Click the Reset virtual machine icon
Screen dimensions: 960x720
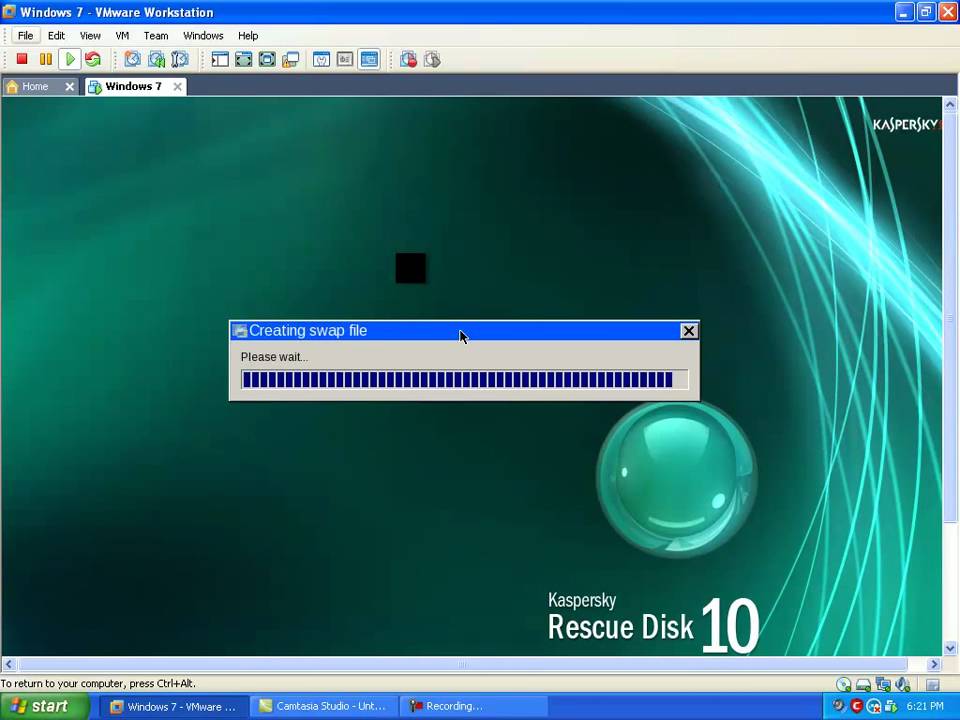tap(93, 59)
